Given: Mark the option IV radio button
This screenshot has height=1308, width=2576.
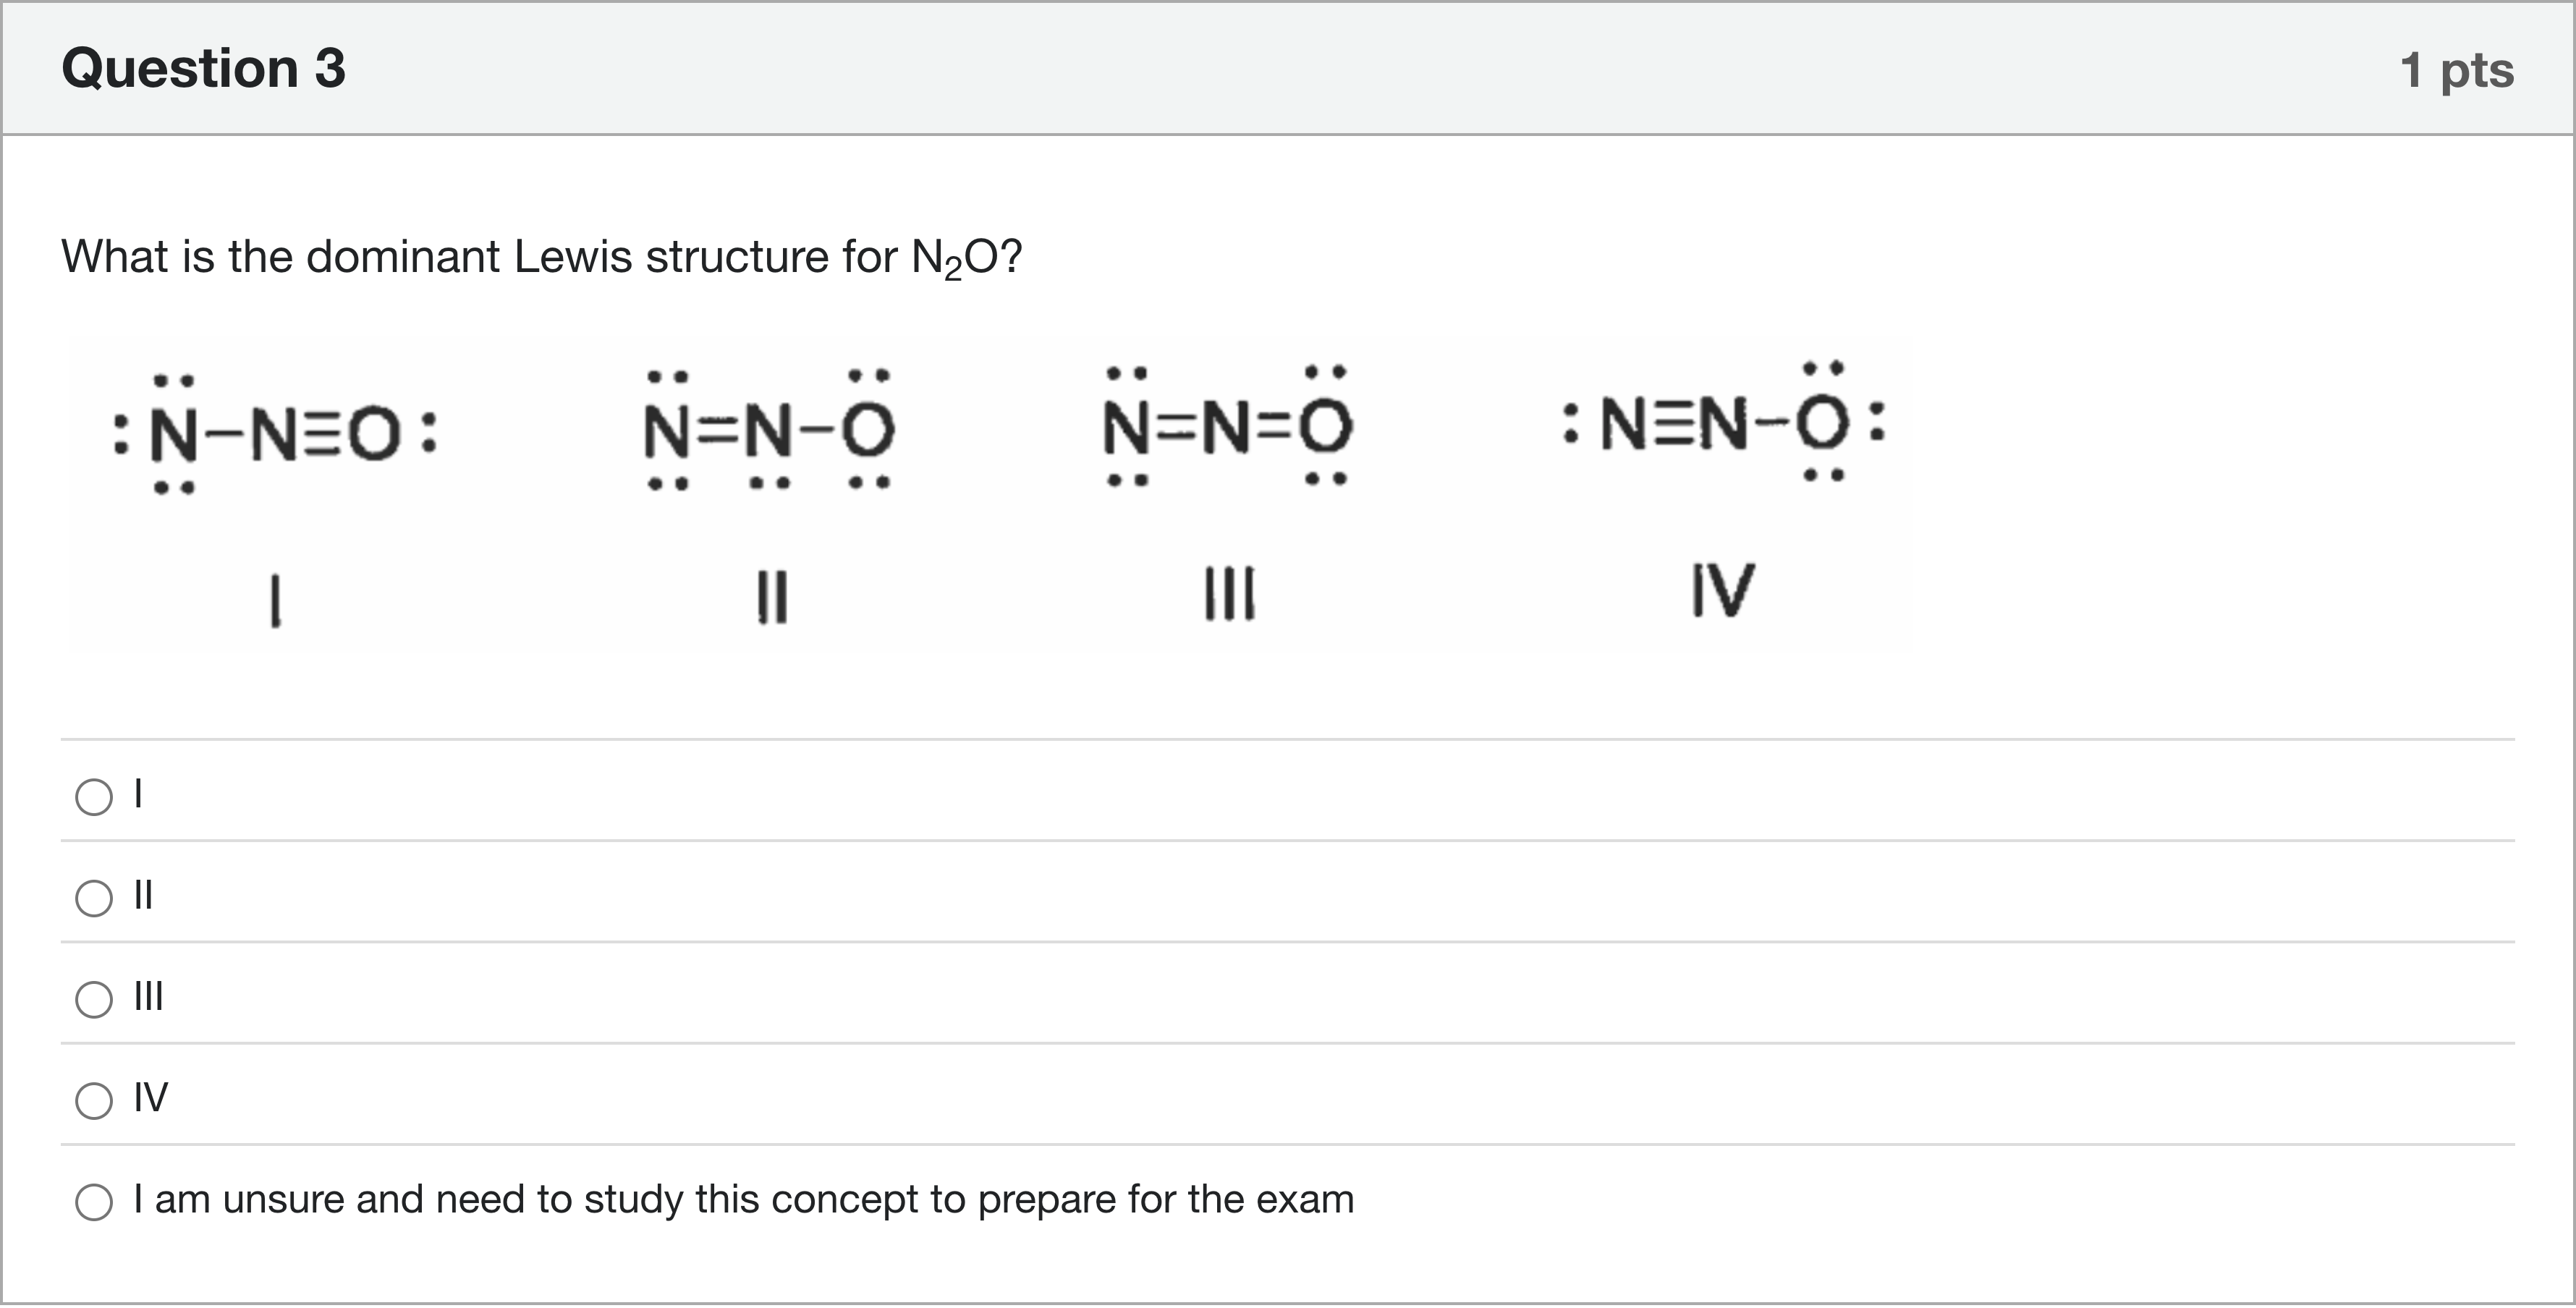Looking at the screenshot, I should 94,1100.
